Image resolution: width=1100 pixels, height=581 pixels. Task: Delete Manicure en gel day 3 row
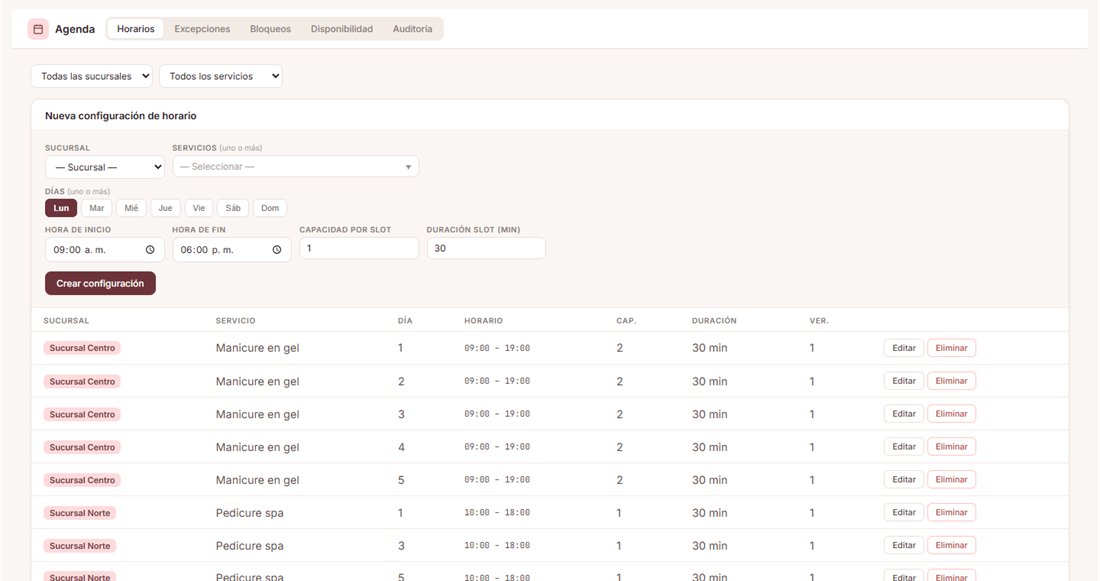tap(951, 414)
